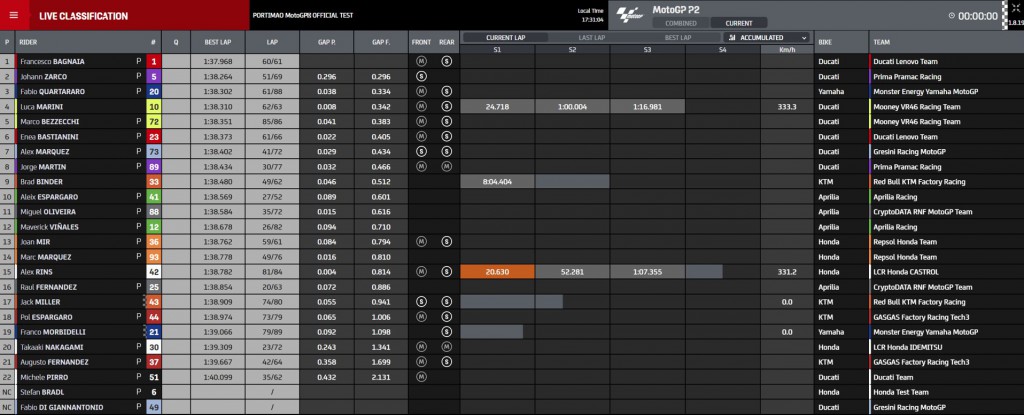The height and width of the screenshot is (415, 1024).
Task: Click Zarco's front tyre S icon
Action: coord(421,76)
